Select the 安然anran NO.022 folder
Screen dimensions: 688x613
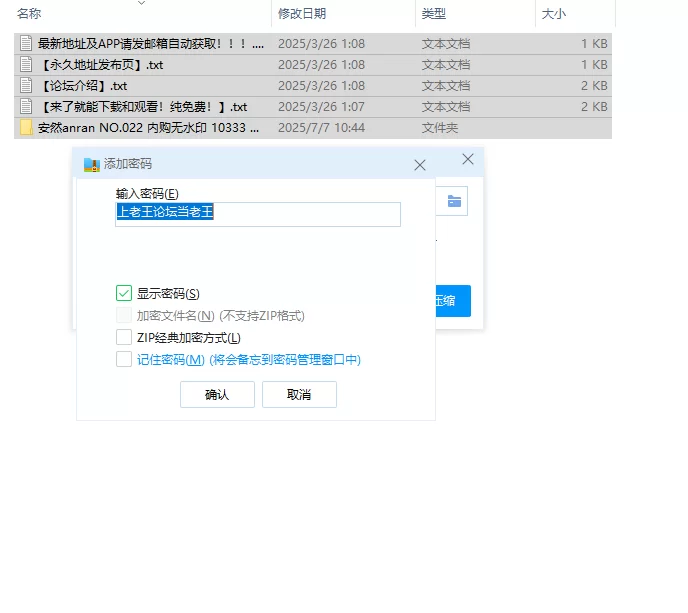pyautogui.click(x=313, y=128)
